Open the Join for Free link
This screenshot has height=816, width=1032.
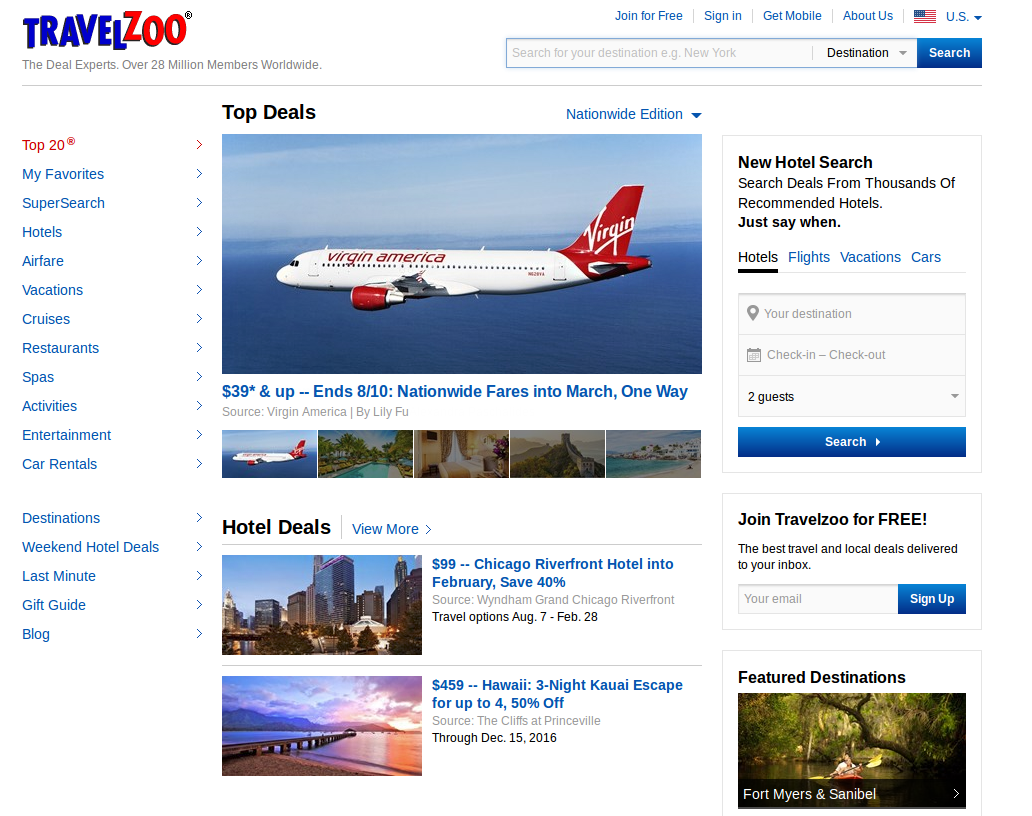click(648, 16)
